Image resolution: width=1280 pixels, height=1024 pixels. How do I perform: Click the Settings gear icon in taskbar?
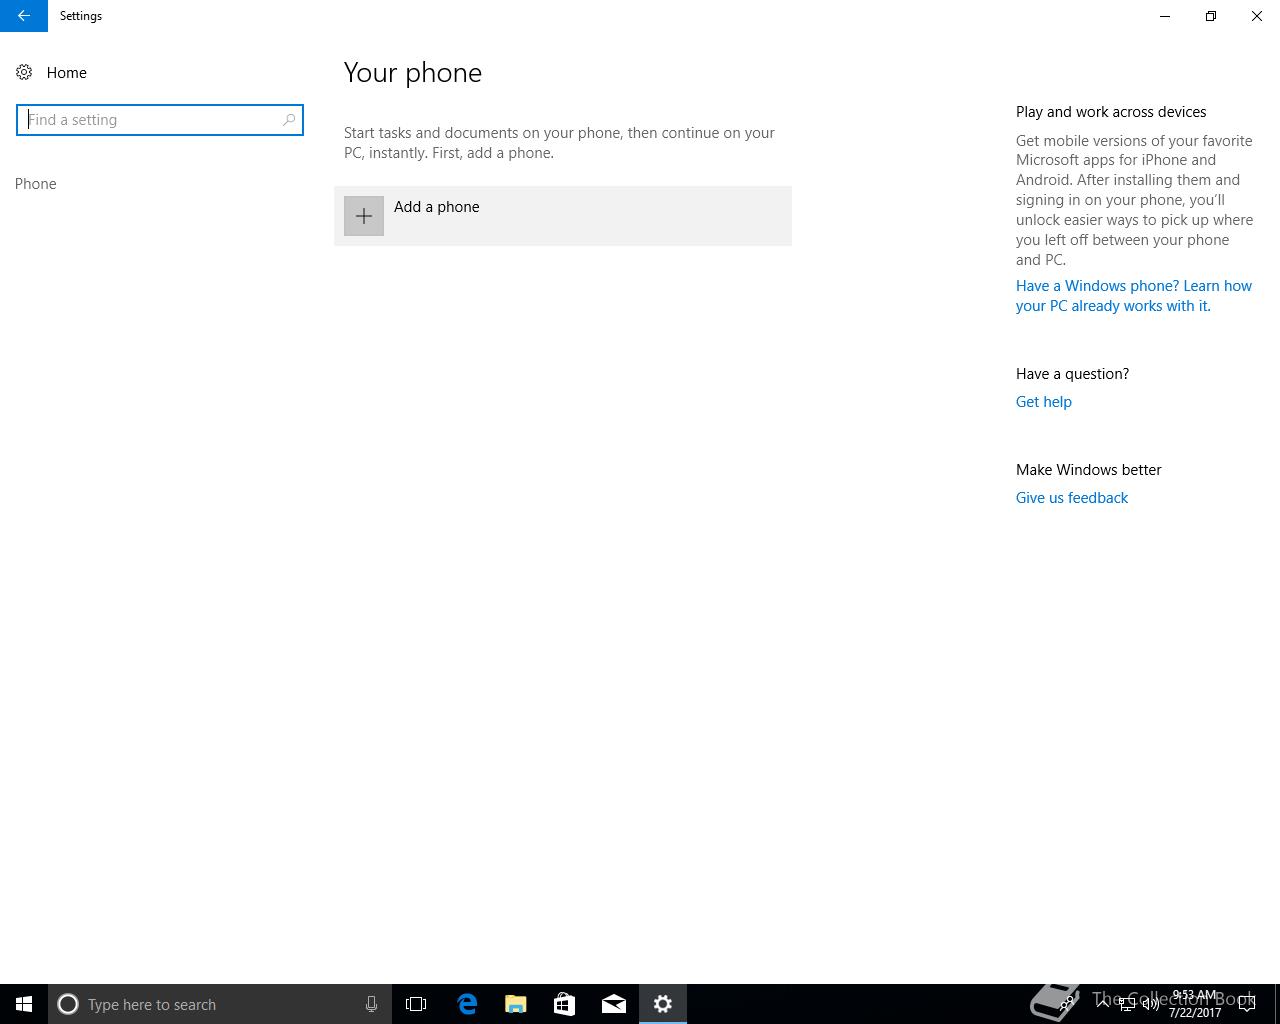[x=663, y=1004]
